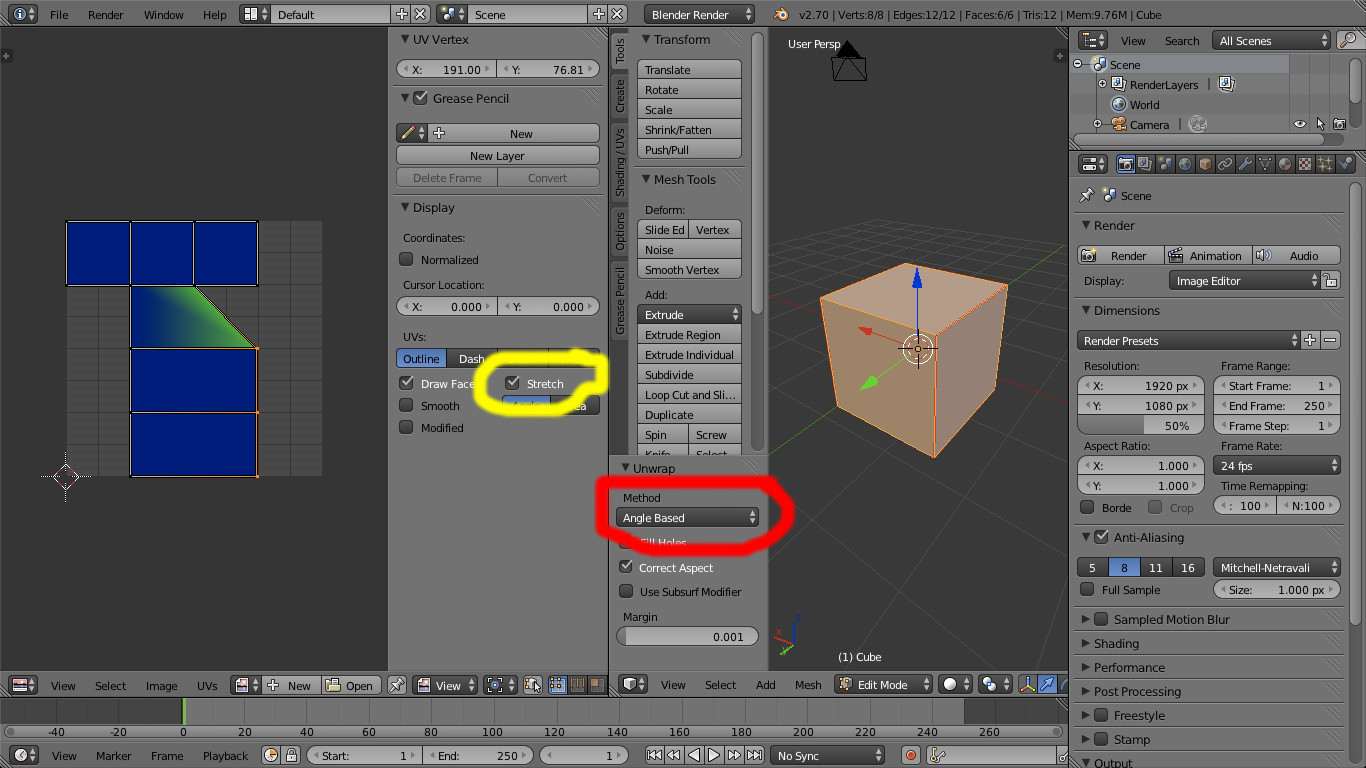Screen dimensions: 1366x768
Task: Click the pin icon in UV editor header
Action: click(397, 685)
